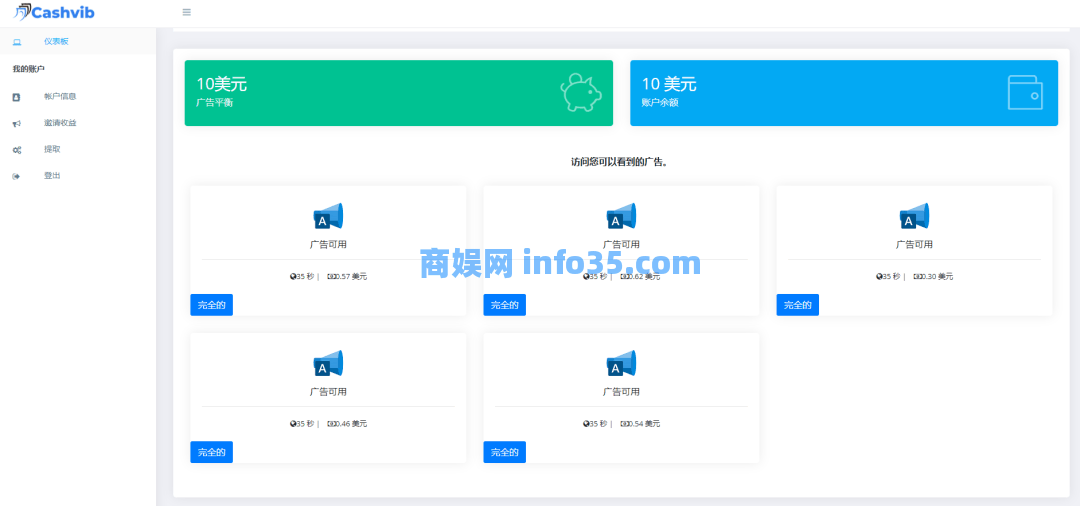This screenshot has width=1080, height=506.
Task: Click the 0.46 美元 reward value
Action: [350, 424]
